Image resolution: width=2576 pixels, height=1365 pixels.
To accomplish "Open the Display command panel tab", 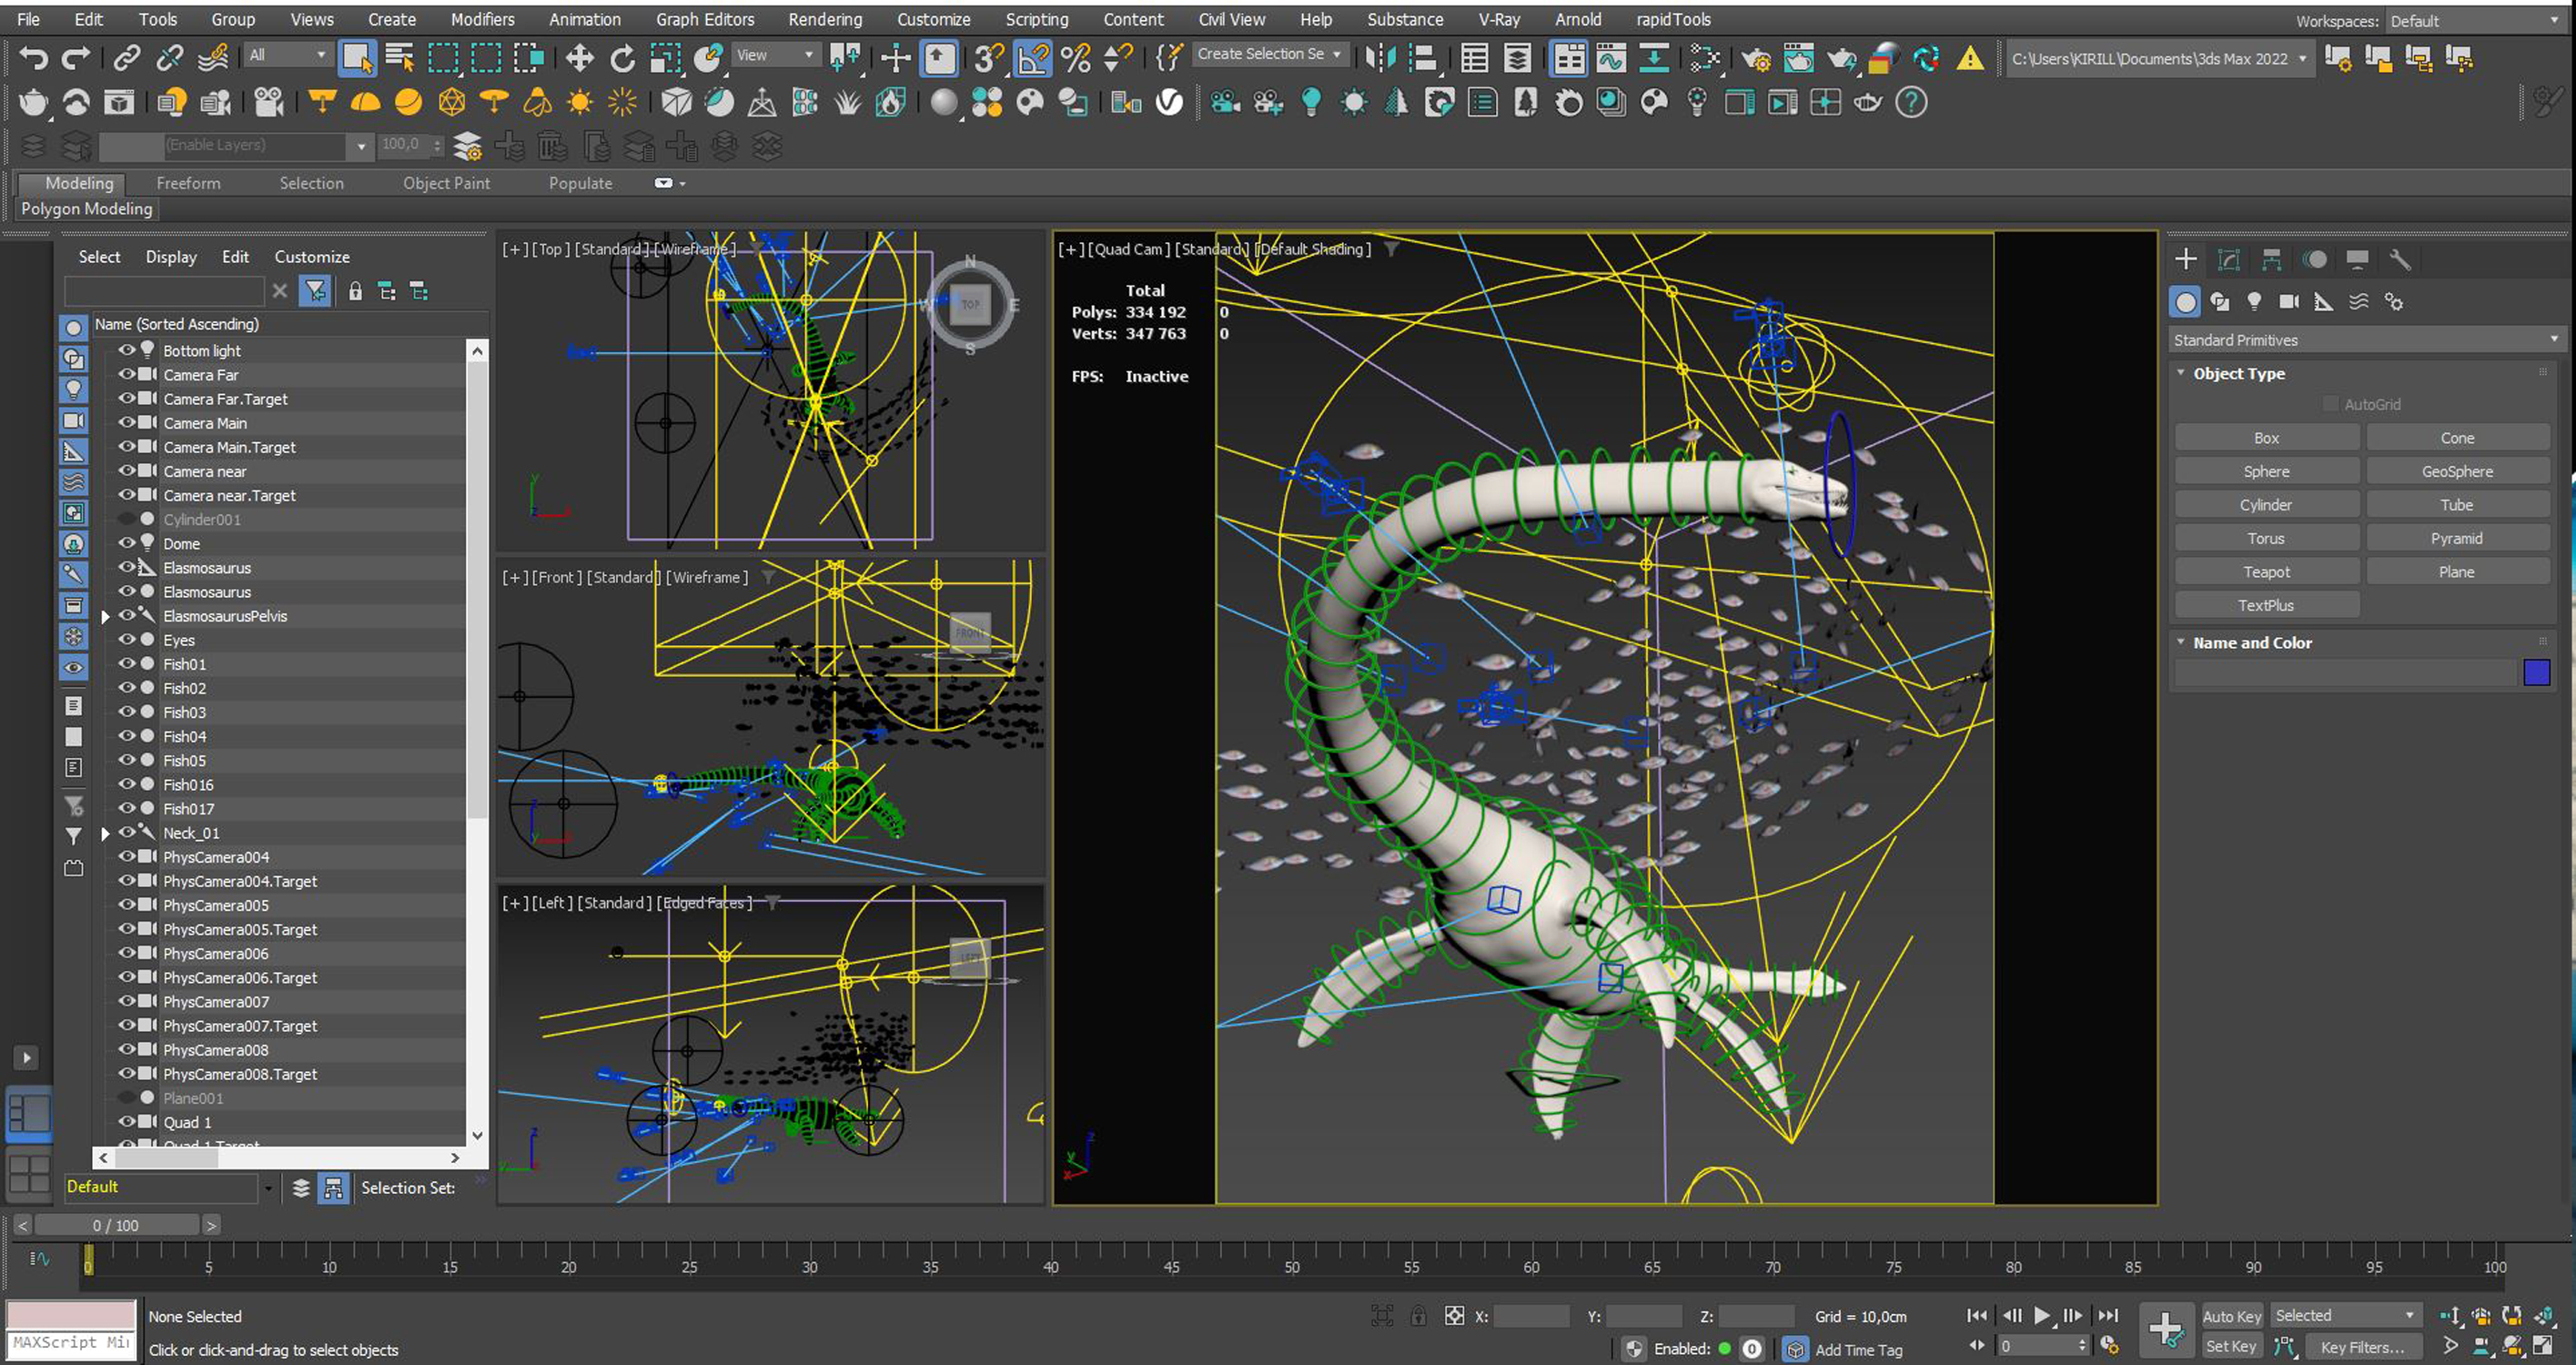I will (x=2357, y=260).
